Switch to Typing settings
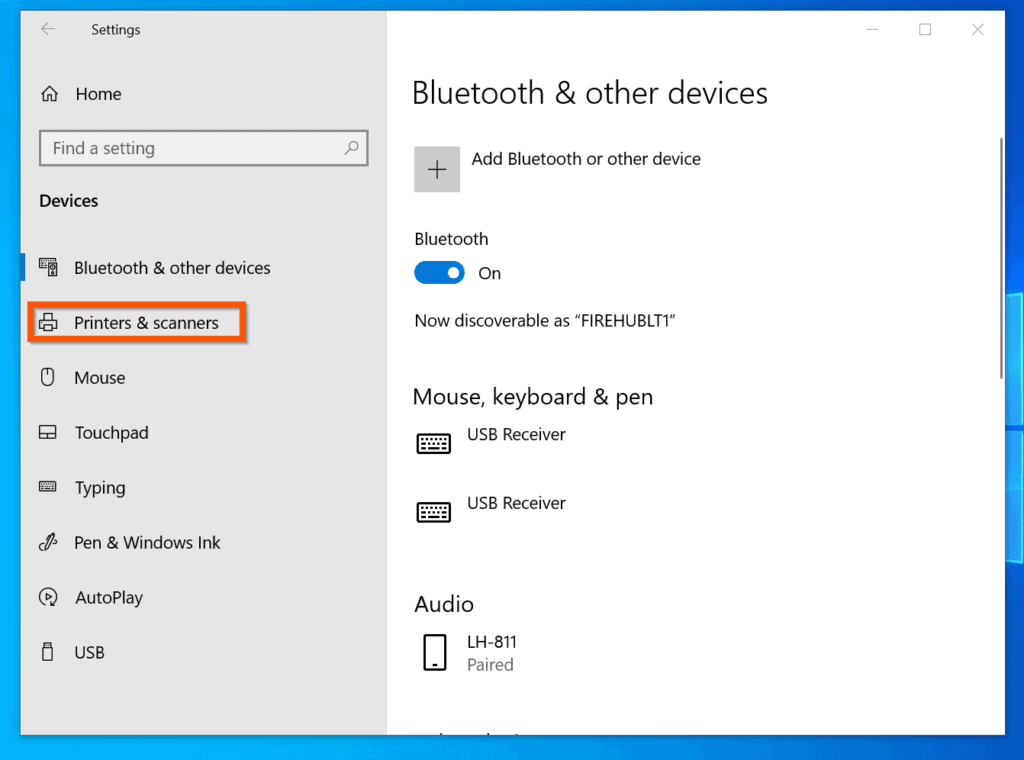Viewport: 1024px width, 760px height. tap(100, 488)
